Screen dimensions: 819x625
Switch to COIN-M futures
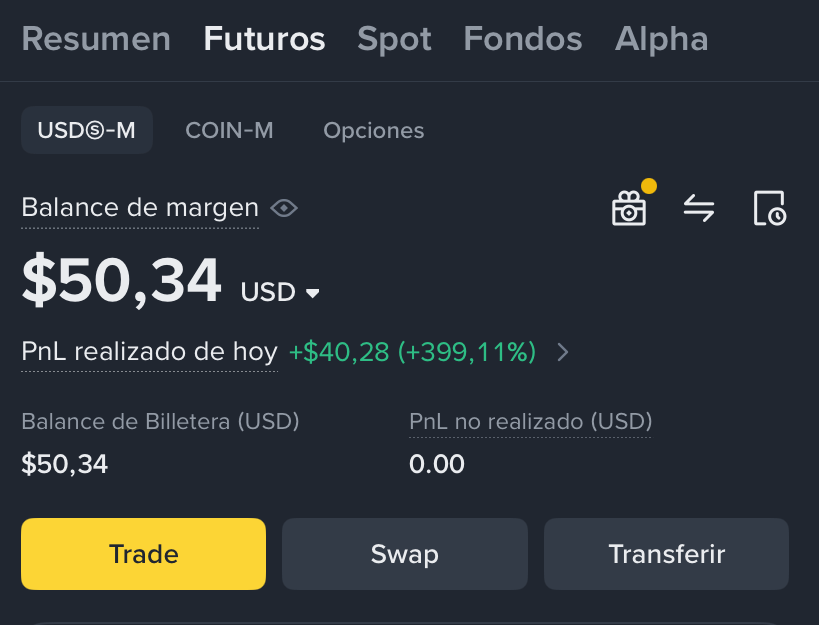[229, 130]
